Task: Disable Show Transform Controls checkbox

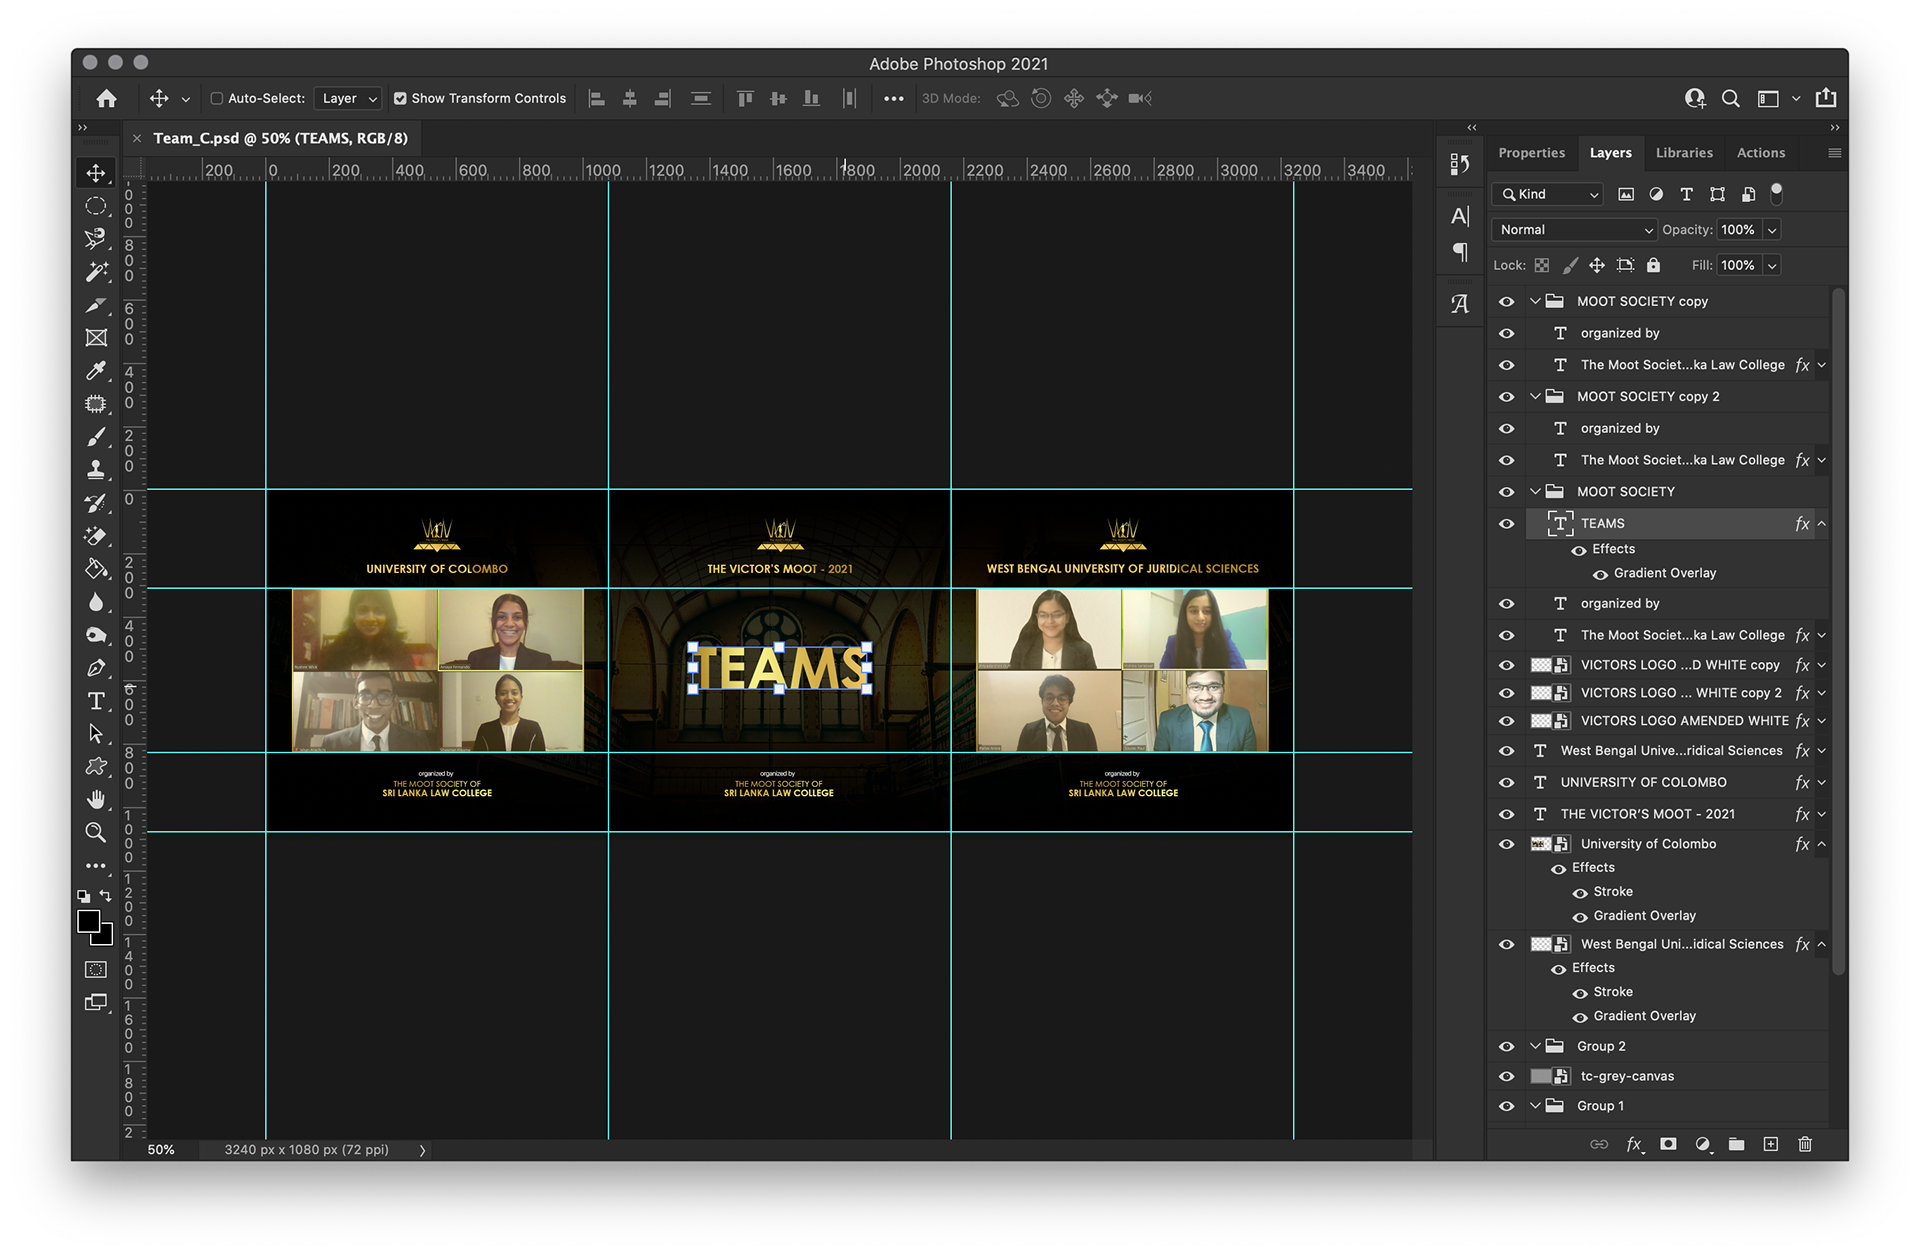Action: [400, 98]
